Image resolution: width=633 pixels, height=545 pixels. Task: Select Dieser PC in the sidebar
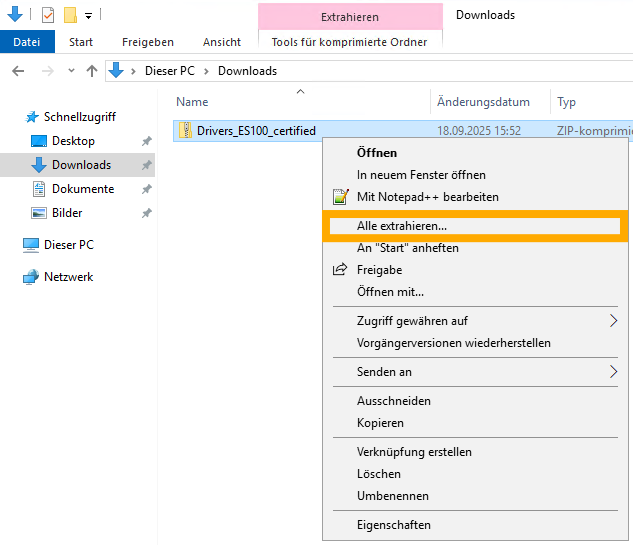[68, 245]
